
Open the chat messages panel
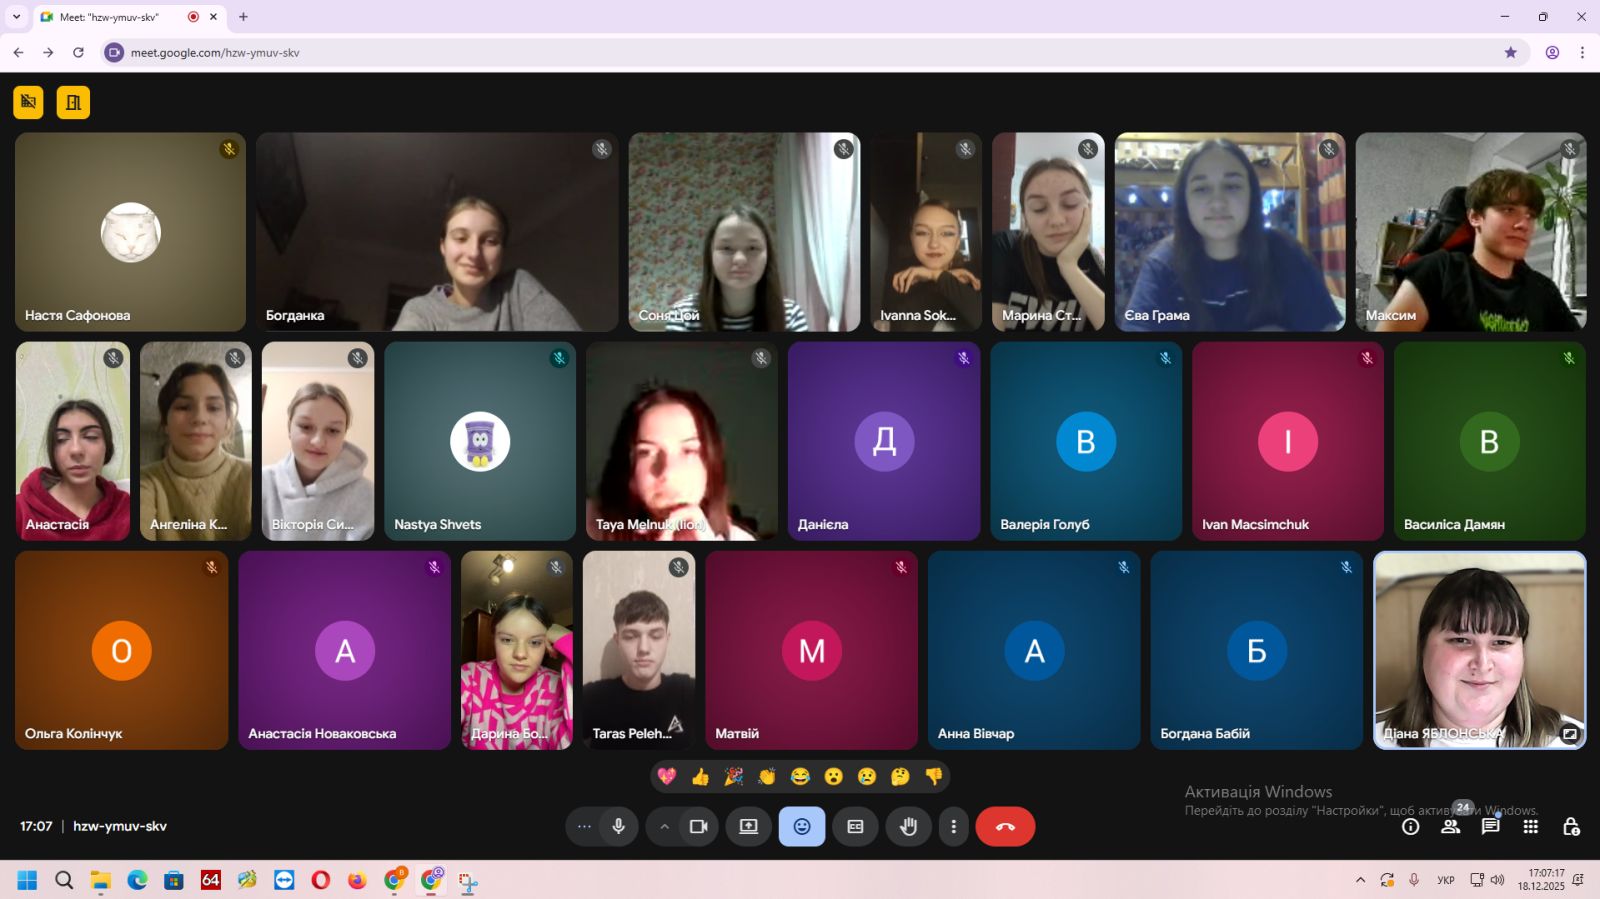1490,827
